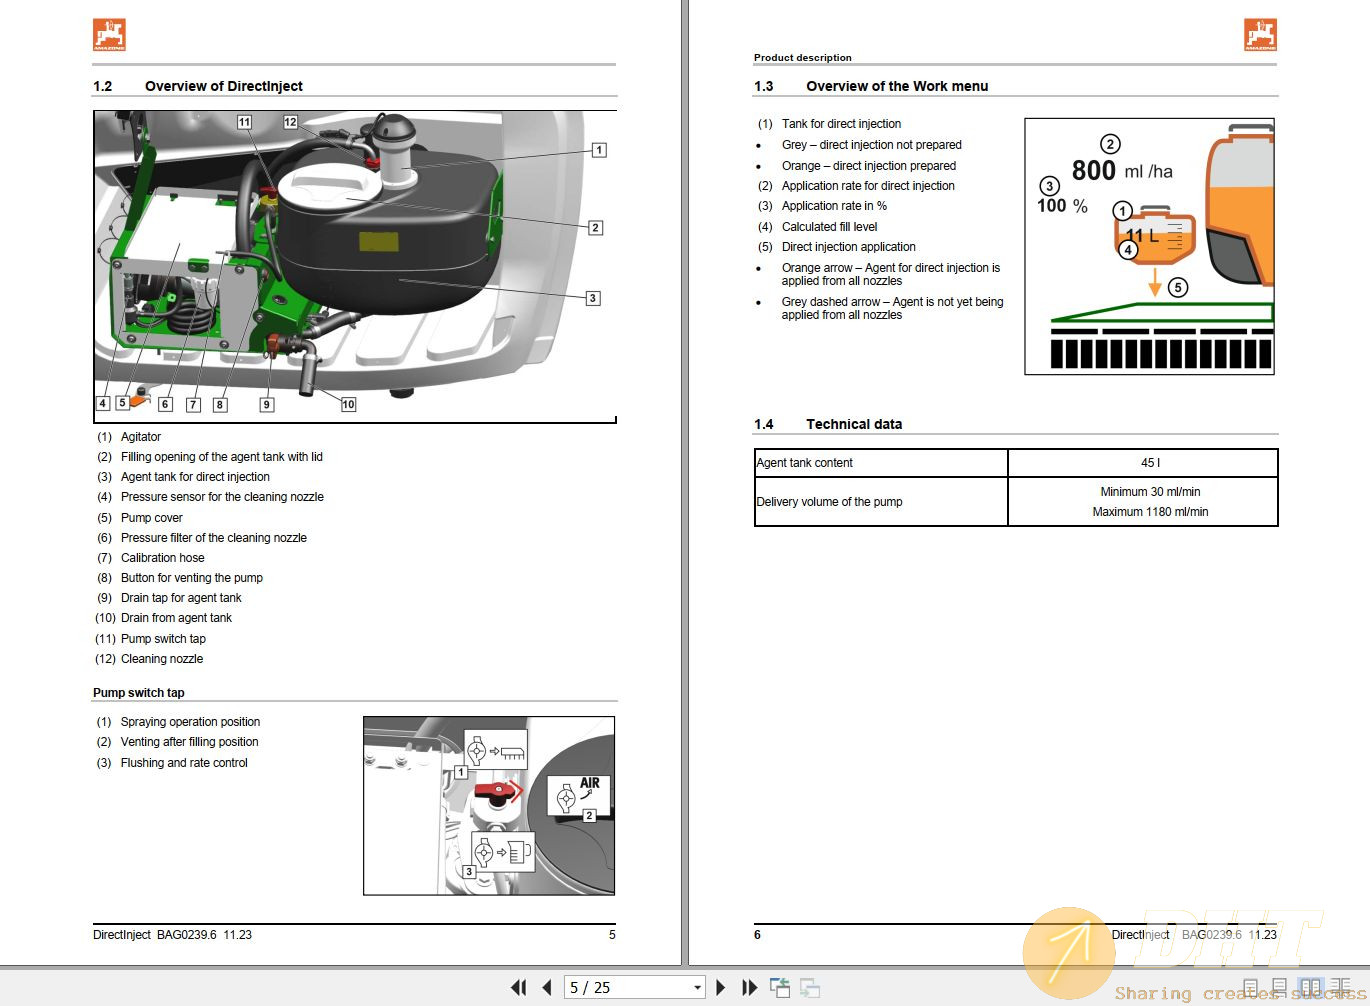Click 'Button for venting the pump'
The width and height of the screenshot is (1370, 1006).
192,578
